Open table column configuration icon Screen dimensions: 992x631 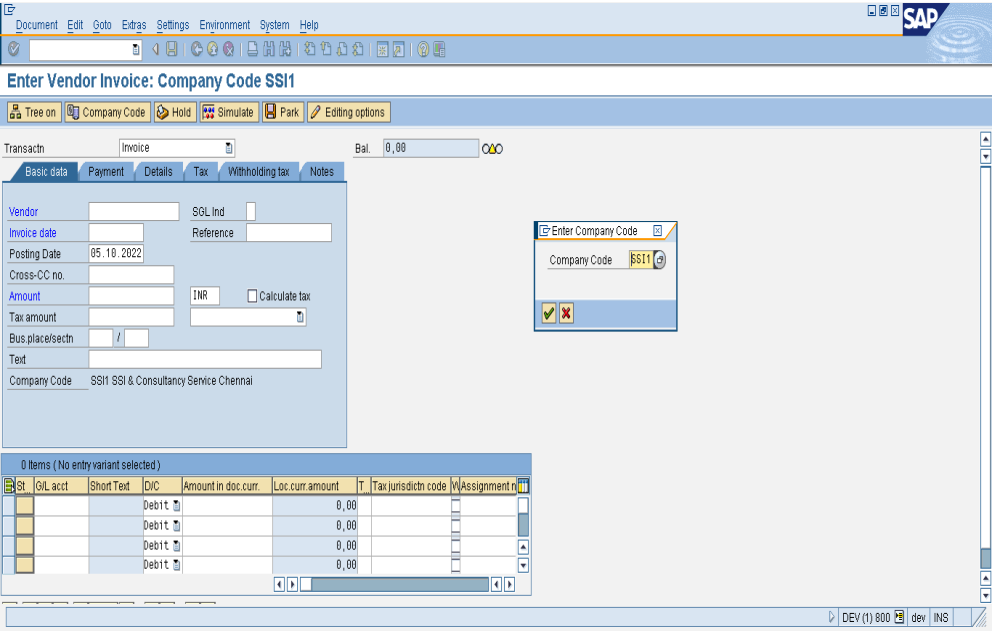tap(523, 486)
